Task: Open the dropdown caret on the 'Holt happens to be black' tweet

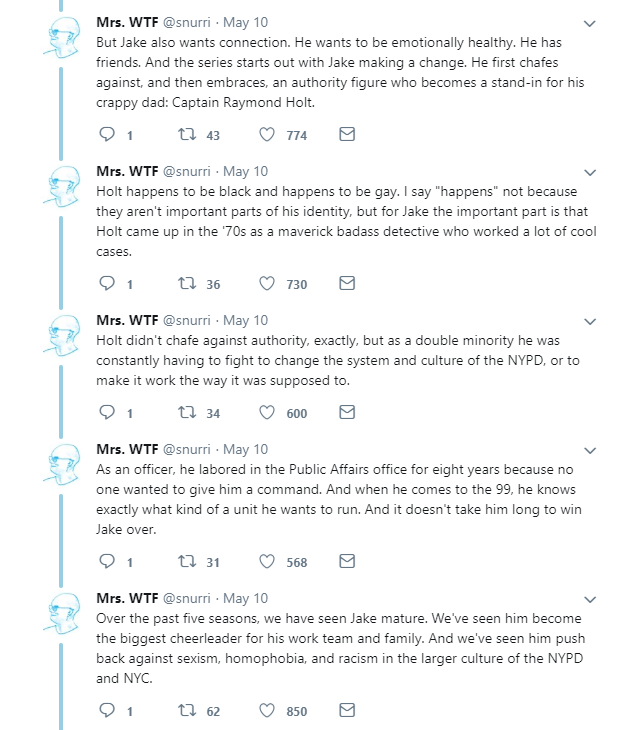Action: 589,172
